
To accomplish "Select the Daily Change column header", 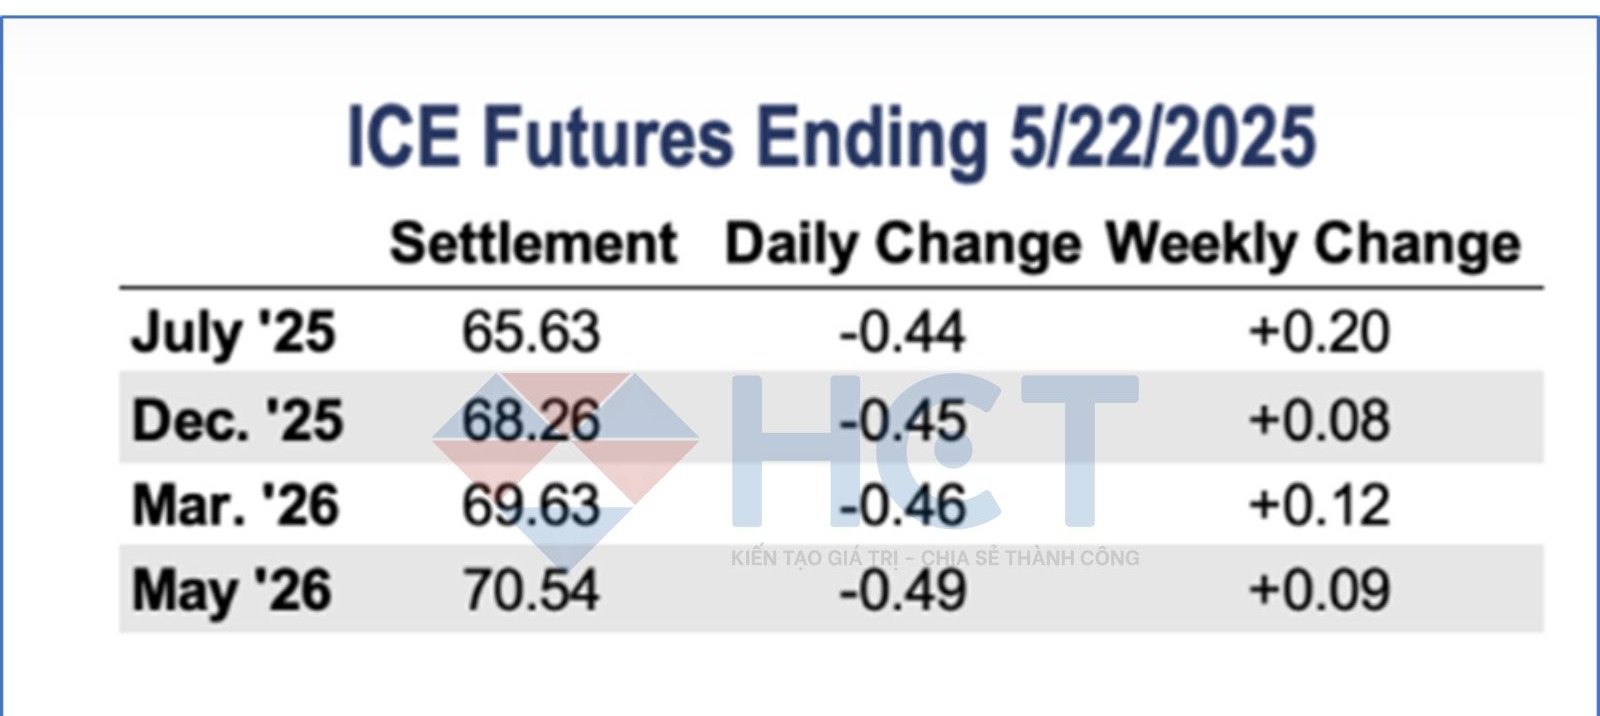I will [x=903, y=245].
